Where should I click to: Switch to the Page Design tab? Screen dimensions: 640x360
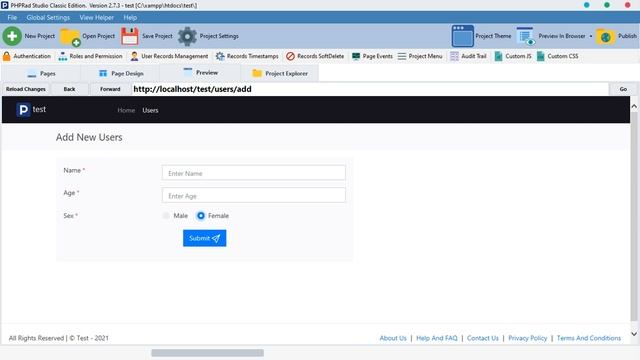click(x=120, y=73)
